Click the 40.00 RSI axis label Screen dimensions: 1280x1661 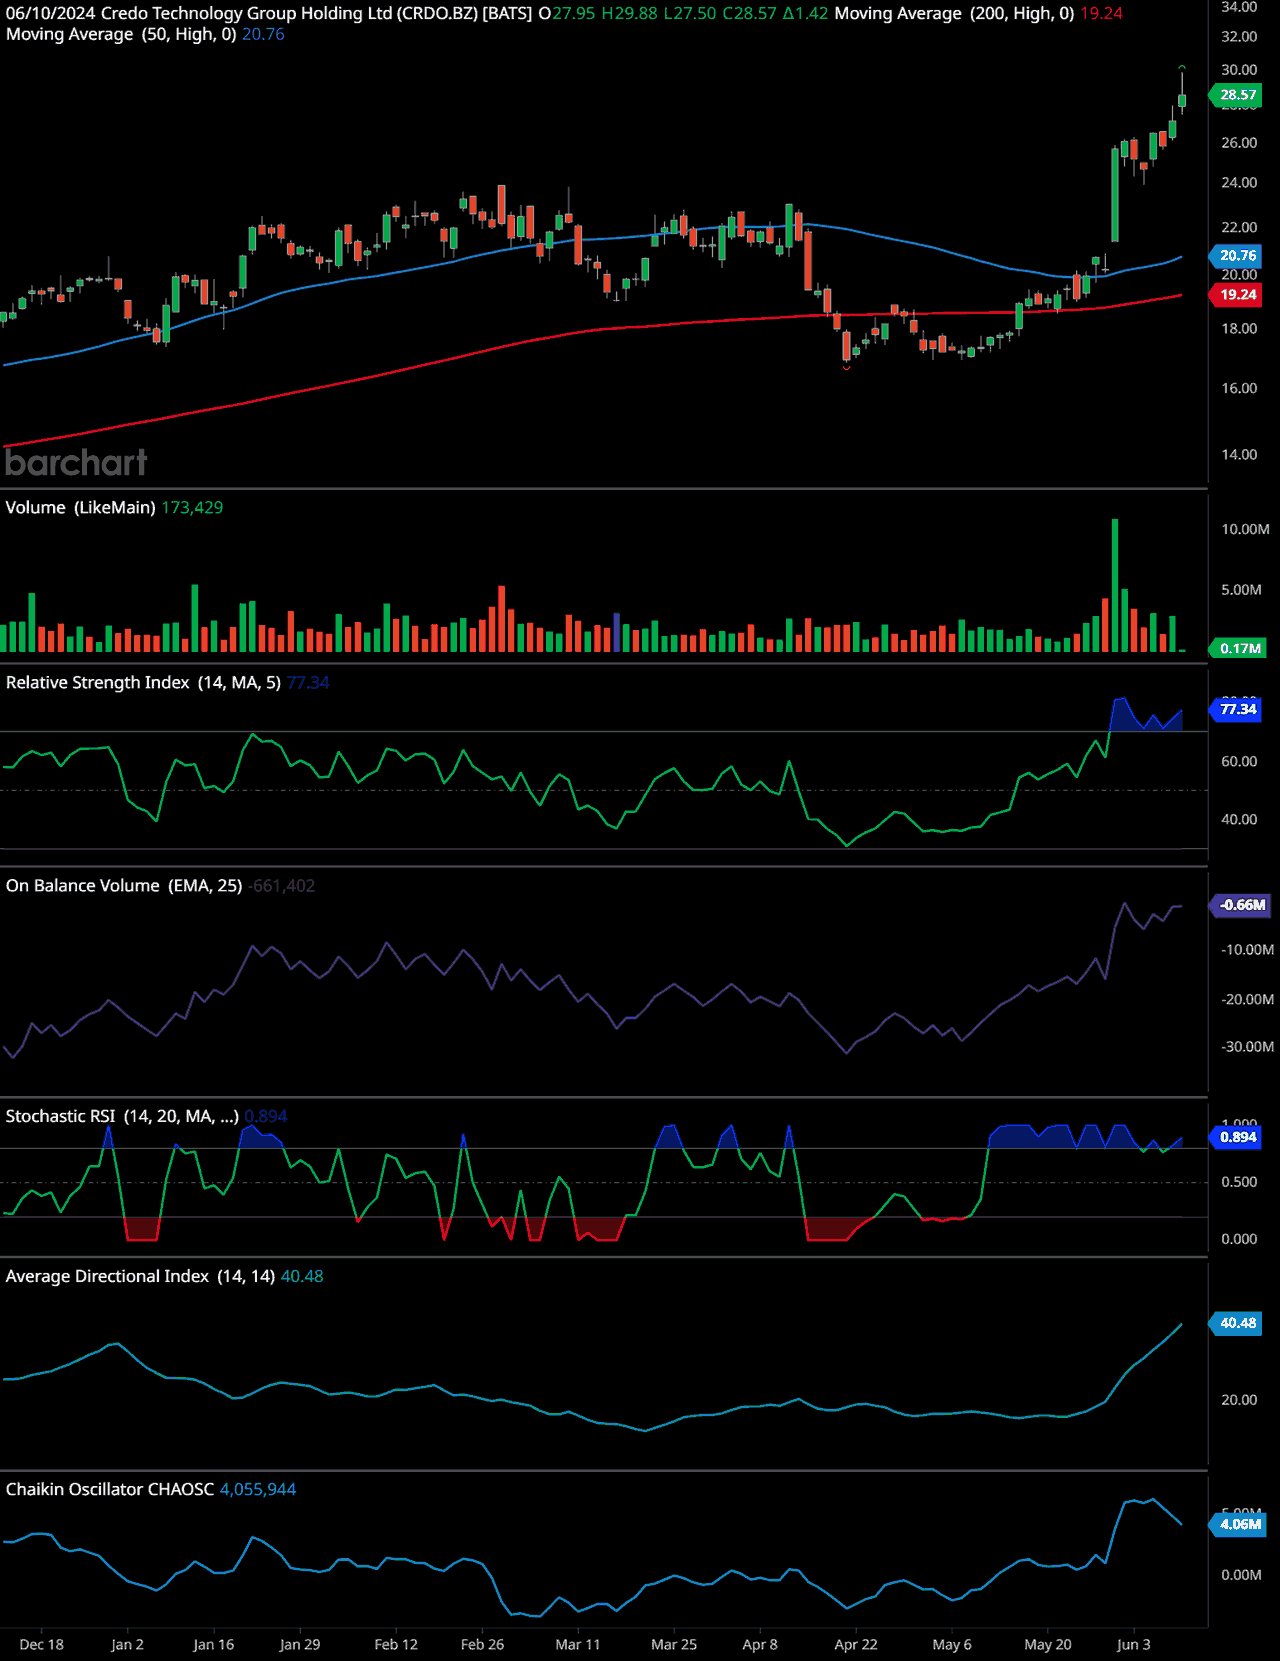pyautogui.click(x=1239, y=819)
